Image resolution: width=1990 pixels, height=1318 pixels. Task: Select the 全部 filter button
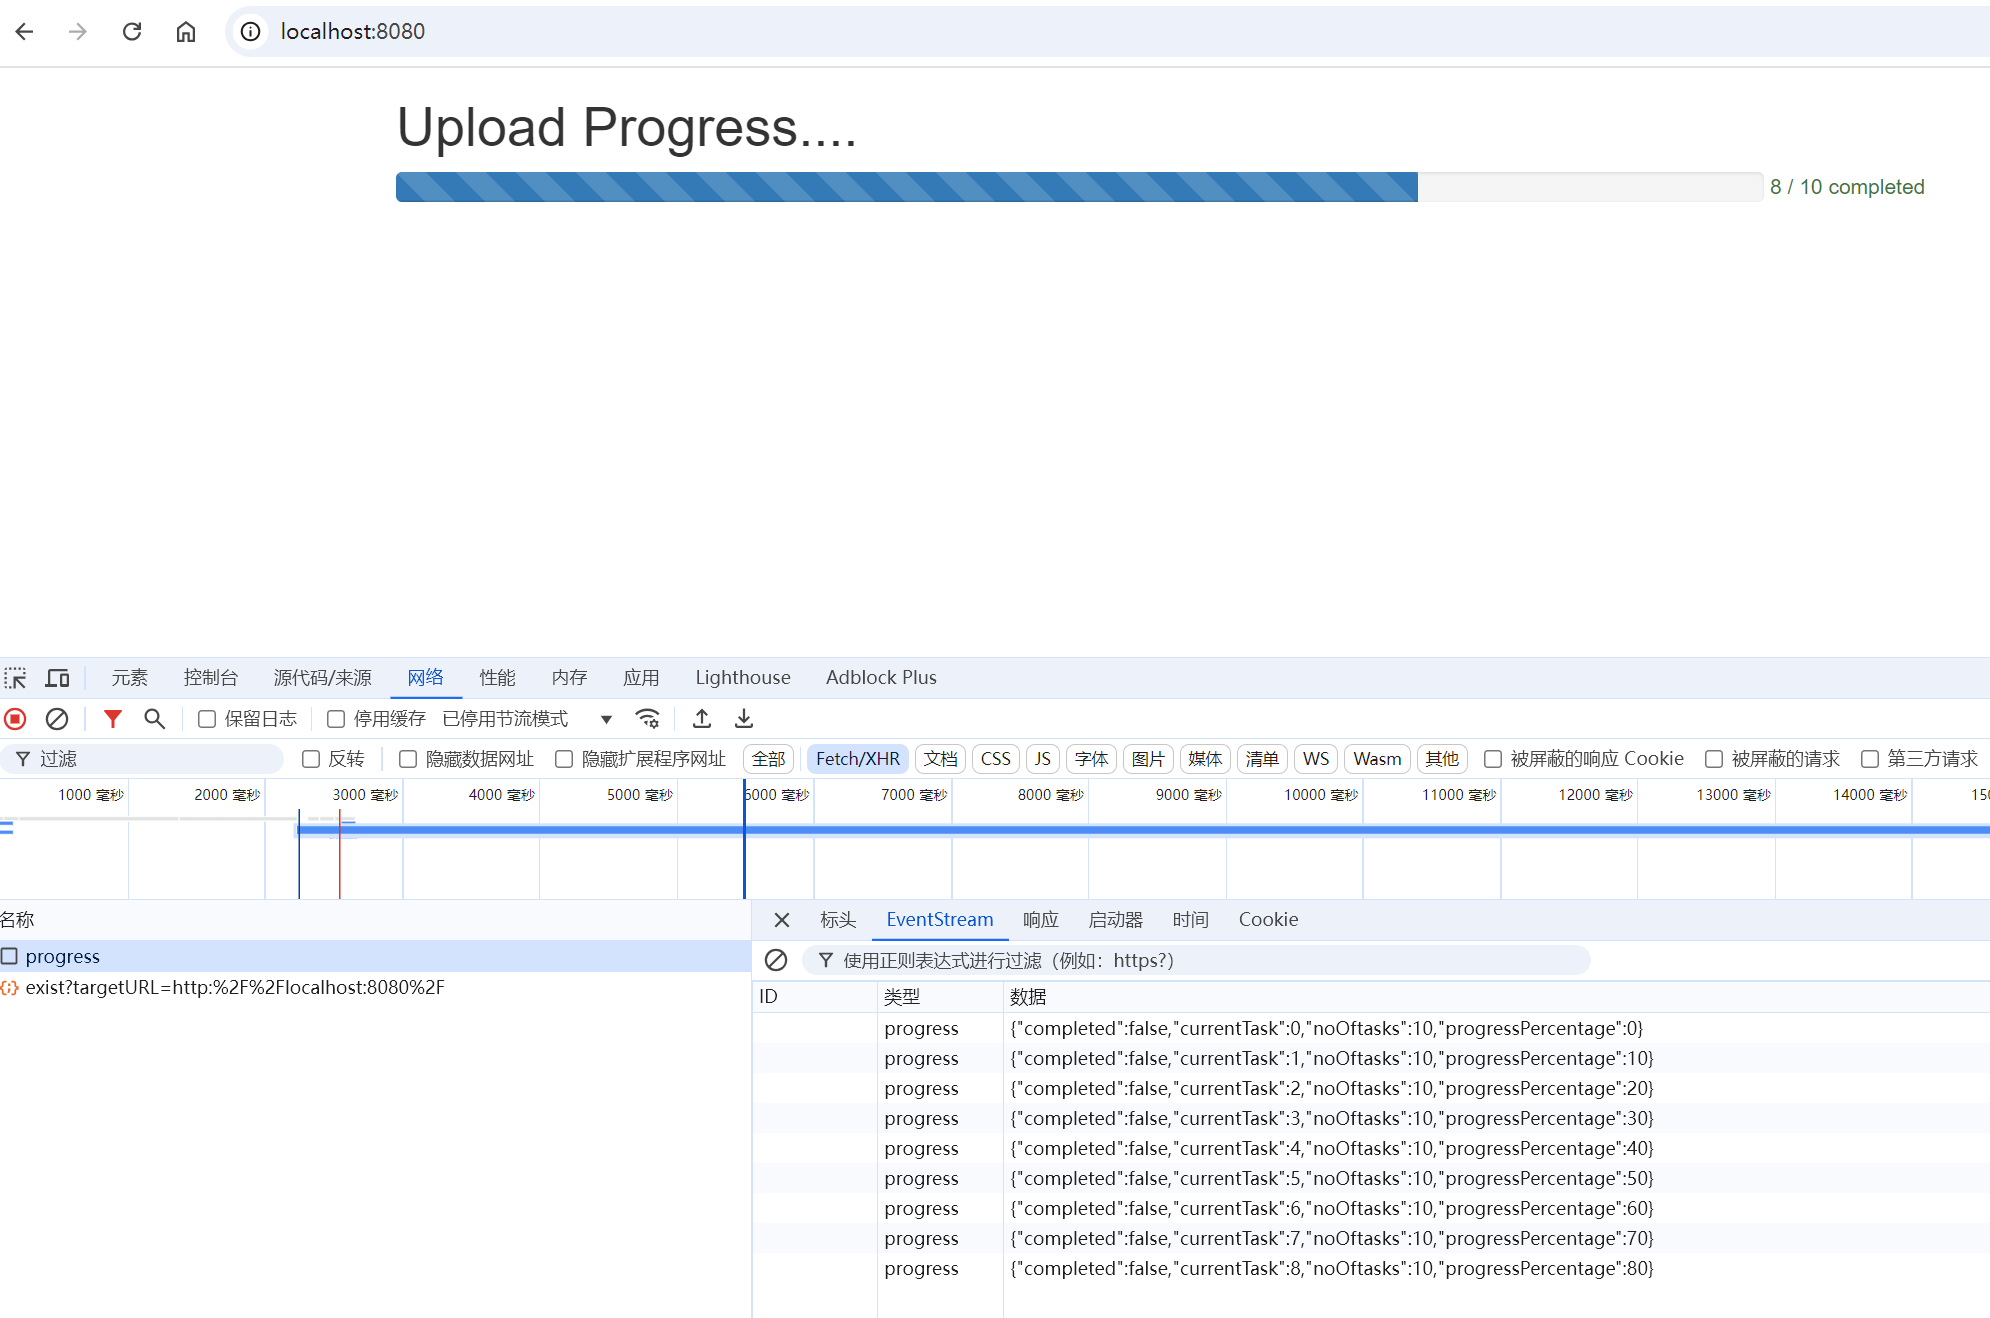coord(768,759)
